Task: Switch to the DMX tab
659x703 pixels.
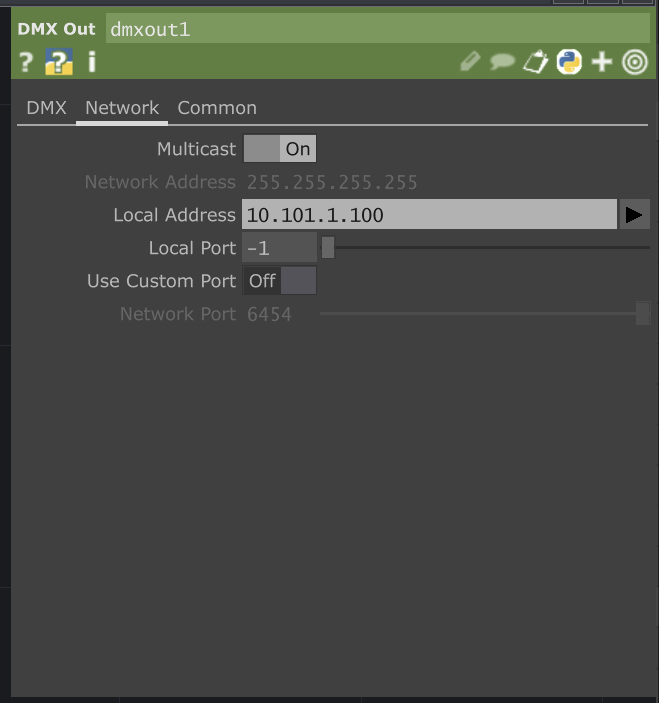Action: [46, 108]
